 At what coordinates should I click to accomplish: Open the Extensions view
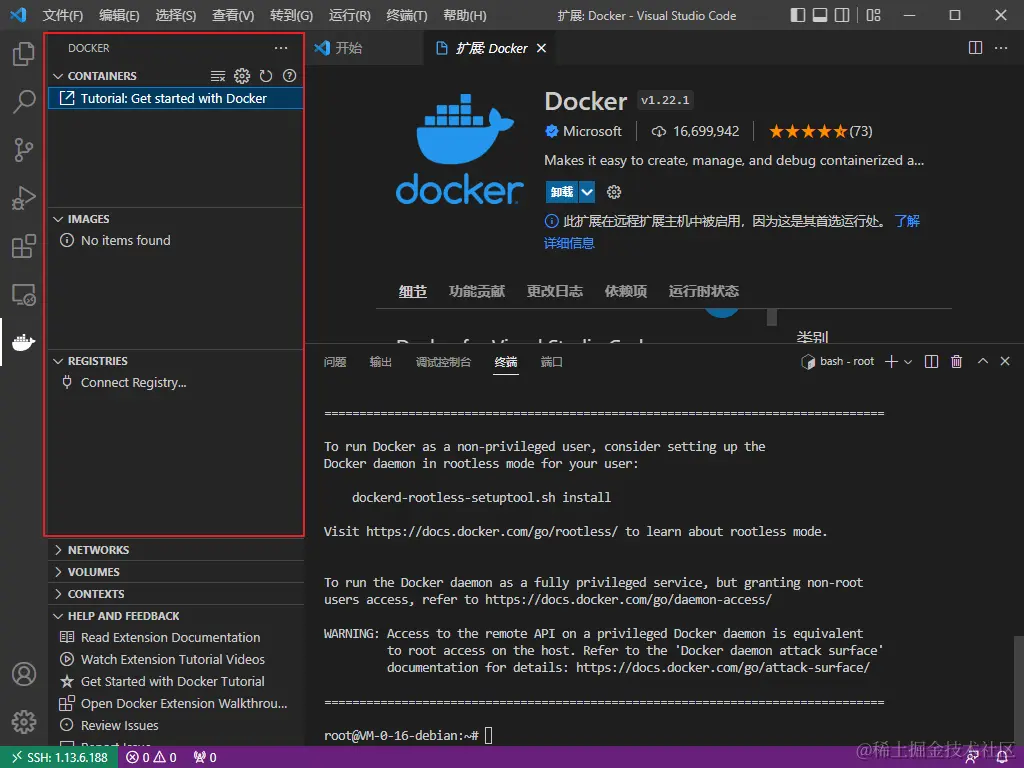click(24, 246)
